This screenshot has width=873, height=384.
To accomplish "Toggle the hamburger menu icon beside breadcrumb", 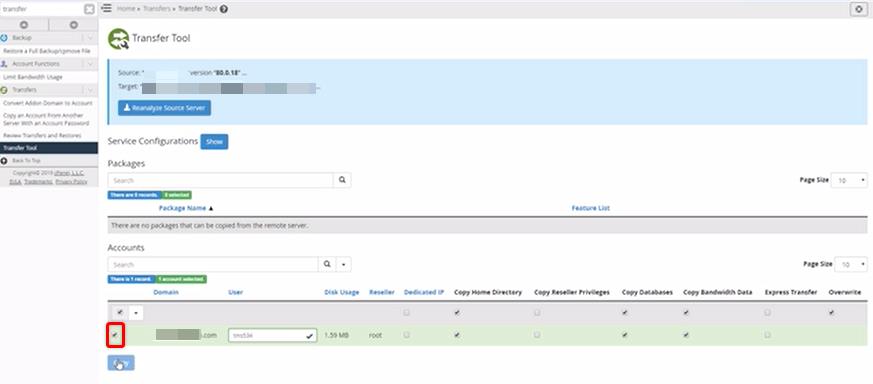I will point(107,9).
